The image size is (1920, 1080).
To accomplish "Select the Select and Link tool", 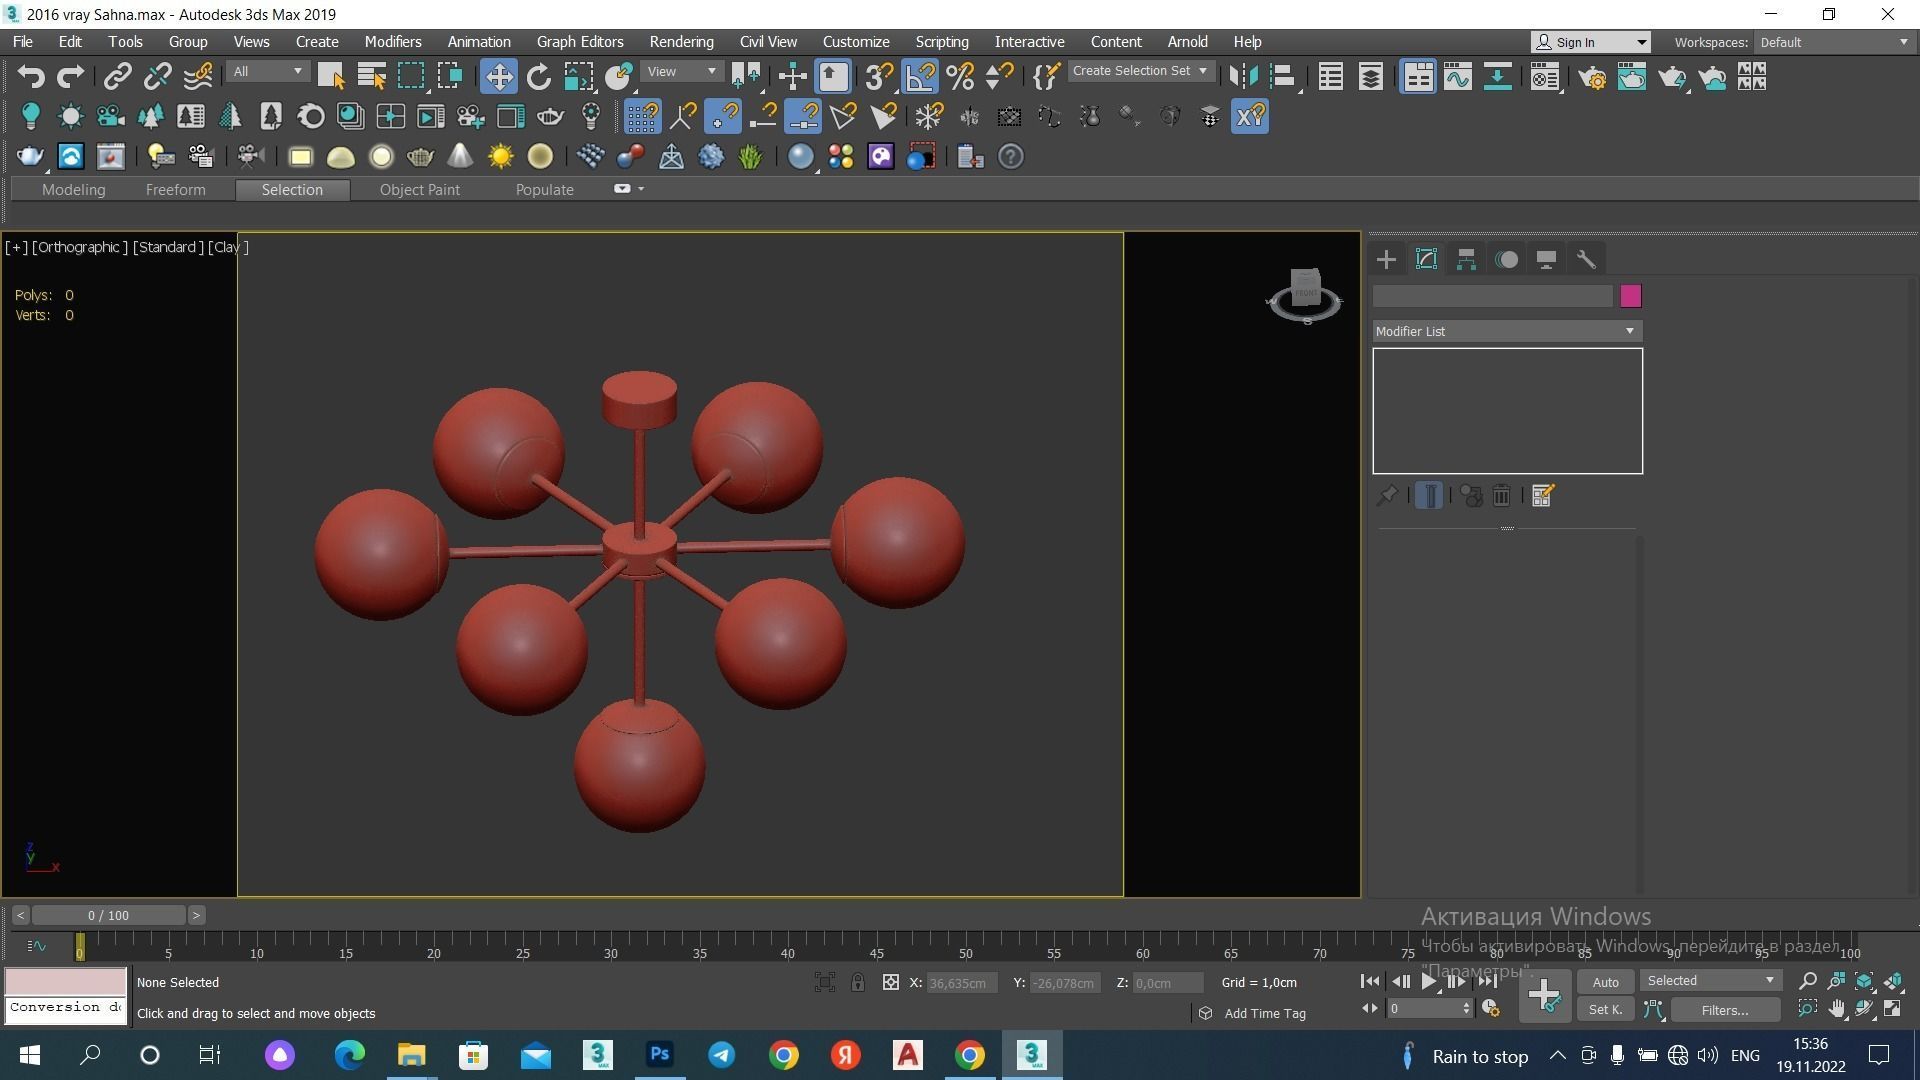I will pos(118,77).
